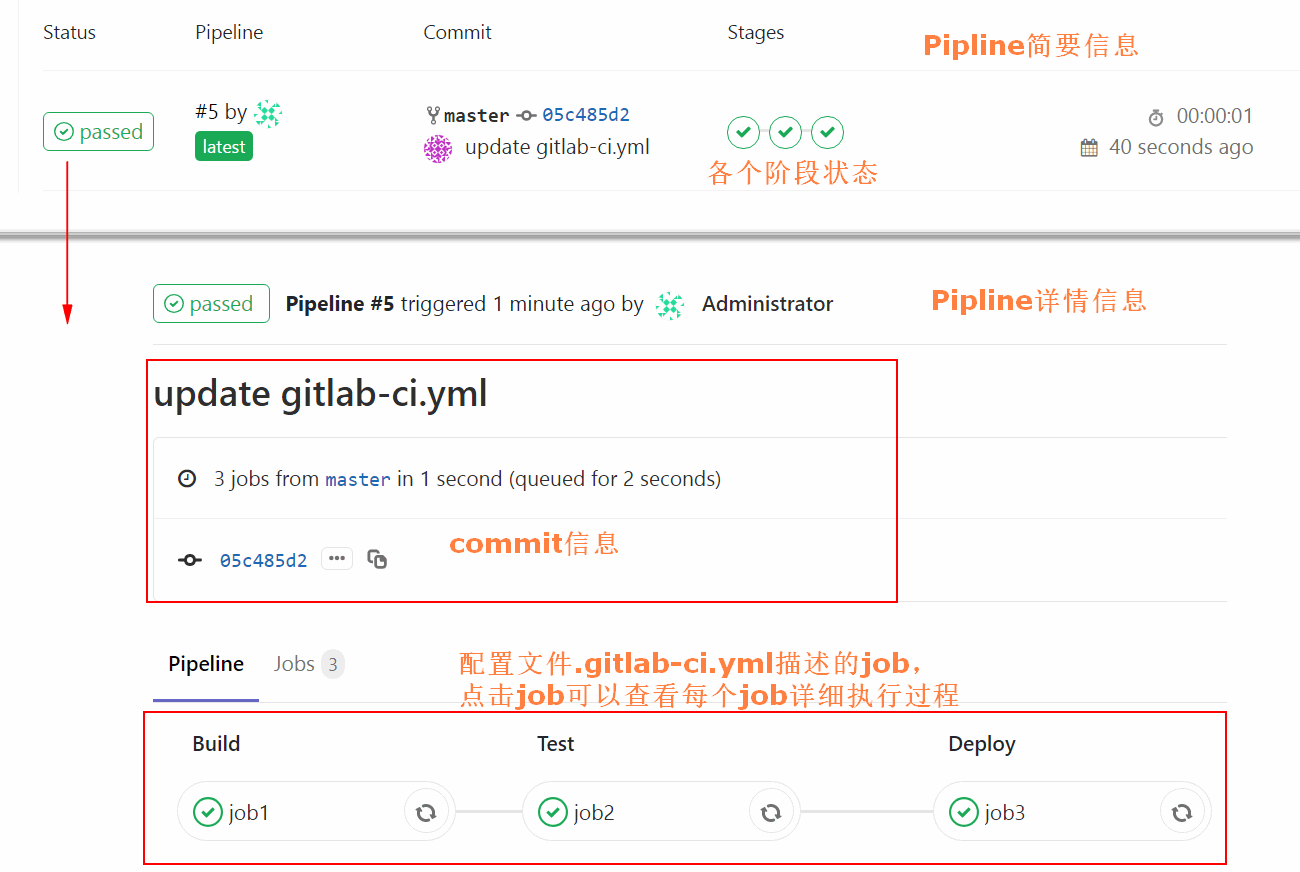The image size is (1300, 872).
Task: Click job3 passed status icon
Action: [964, 812]
